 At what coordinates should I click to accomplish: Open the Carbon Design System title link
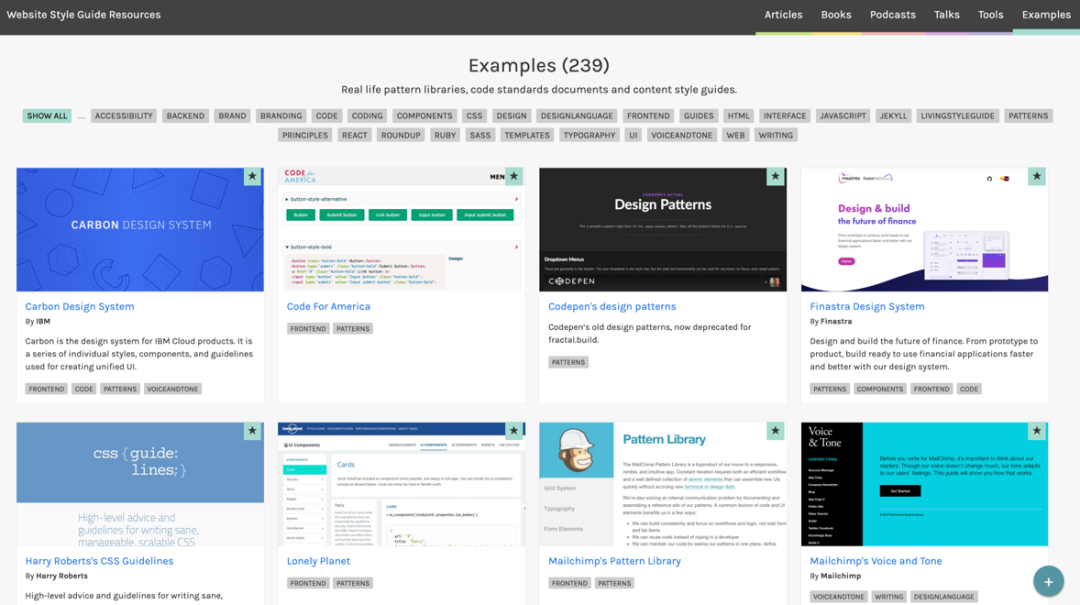[x=80, y=307]
